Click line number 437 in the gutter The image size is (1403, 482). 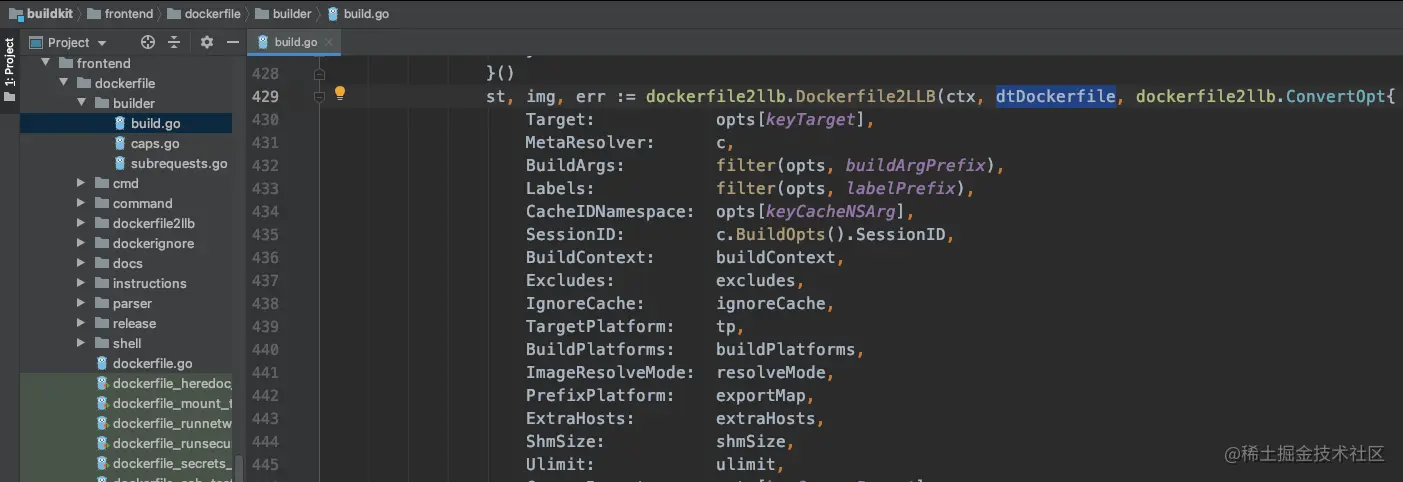point(265,280)
